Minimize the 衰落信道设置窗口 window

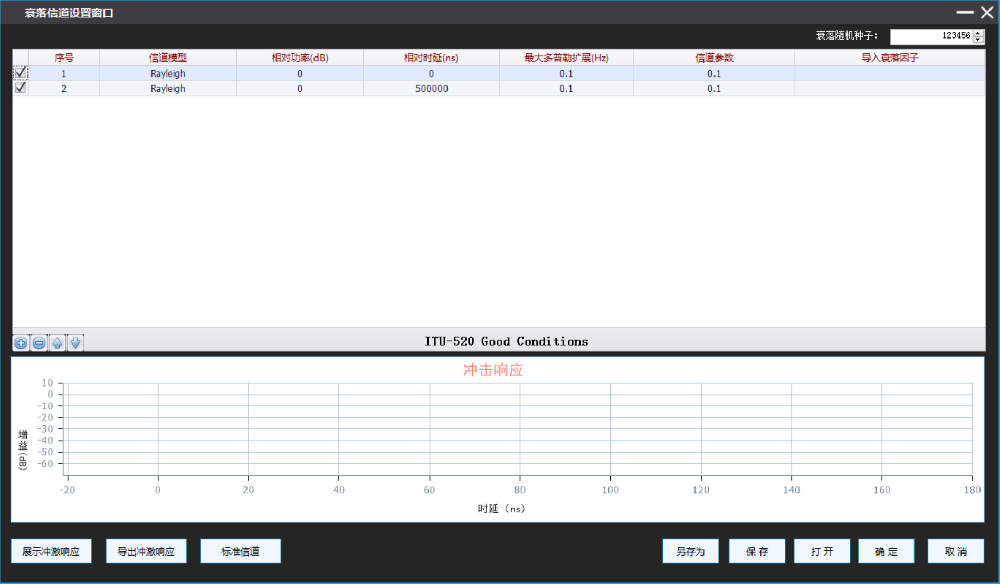(964, 12)
